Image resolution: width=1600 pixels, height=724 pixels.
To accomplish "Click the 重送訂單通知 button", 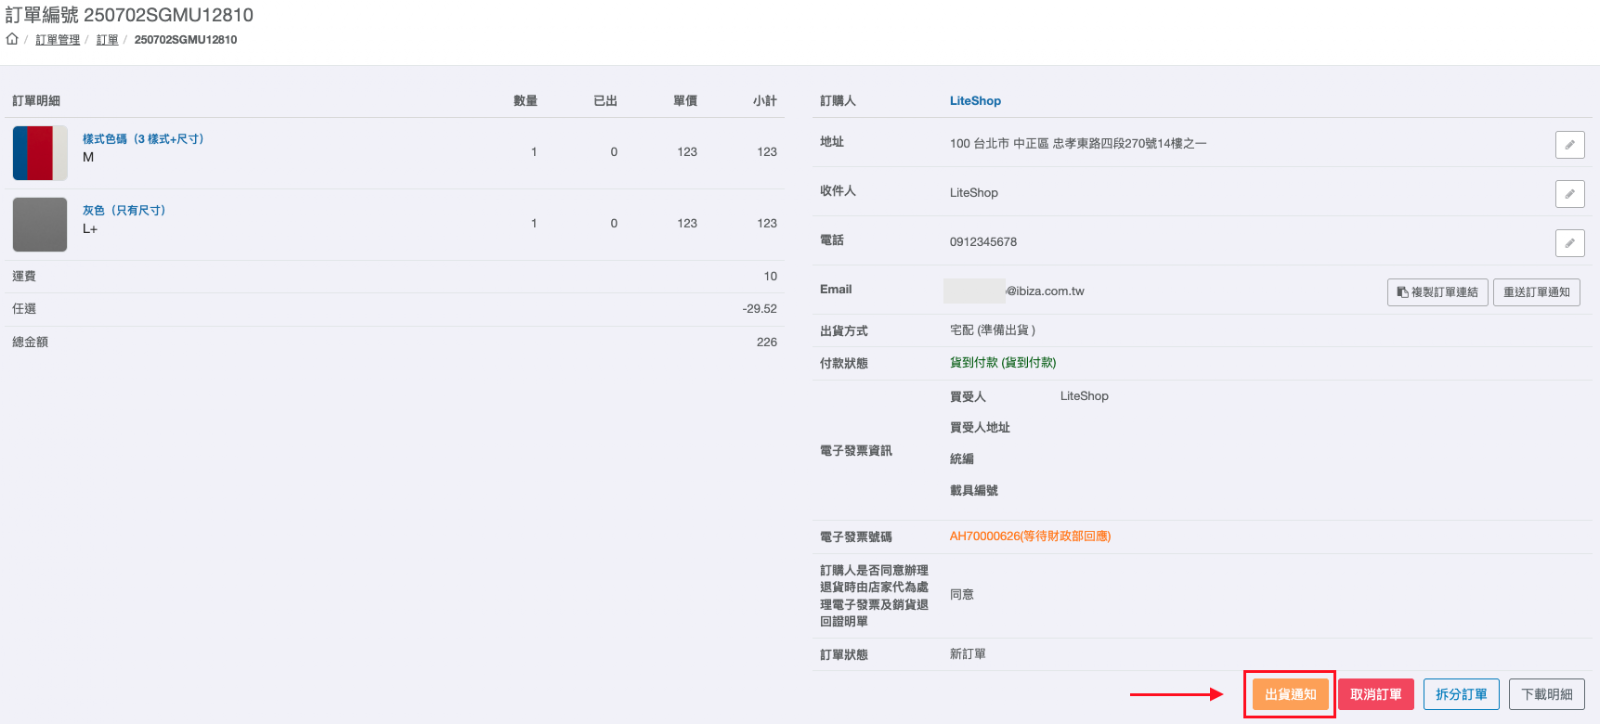I will point(1536,292).
